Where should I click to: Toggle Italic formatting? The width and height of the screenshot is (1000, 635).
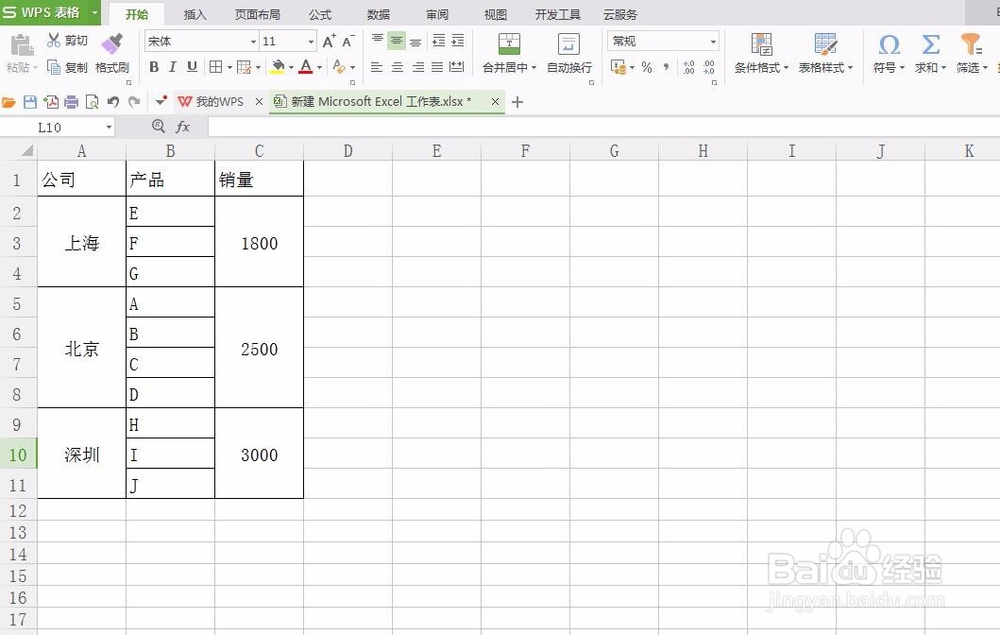click(172, 67)
